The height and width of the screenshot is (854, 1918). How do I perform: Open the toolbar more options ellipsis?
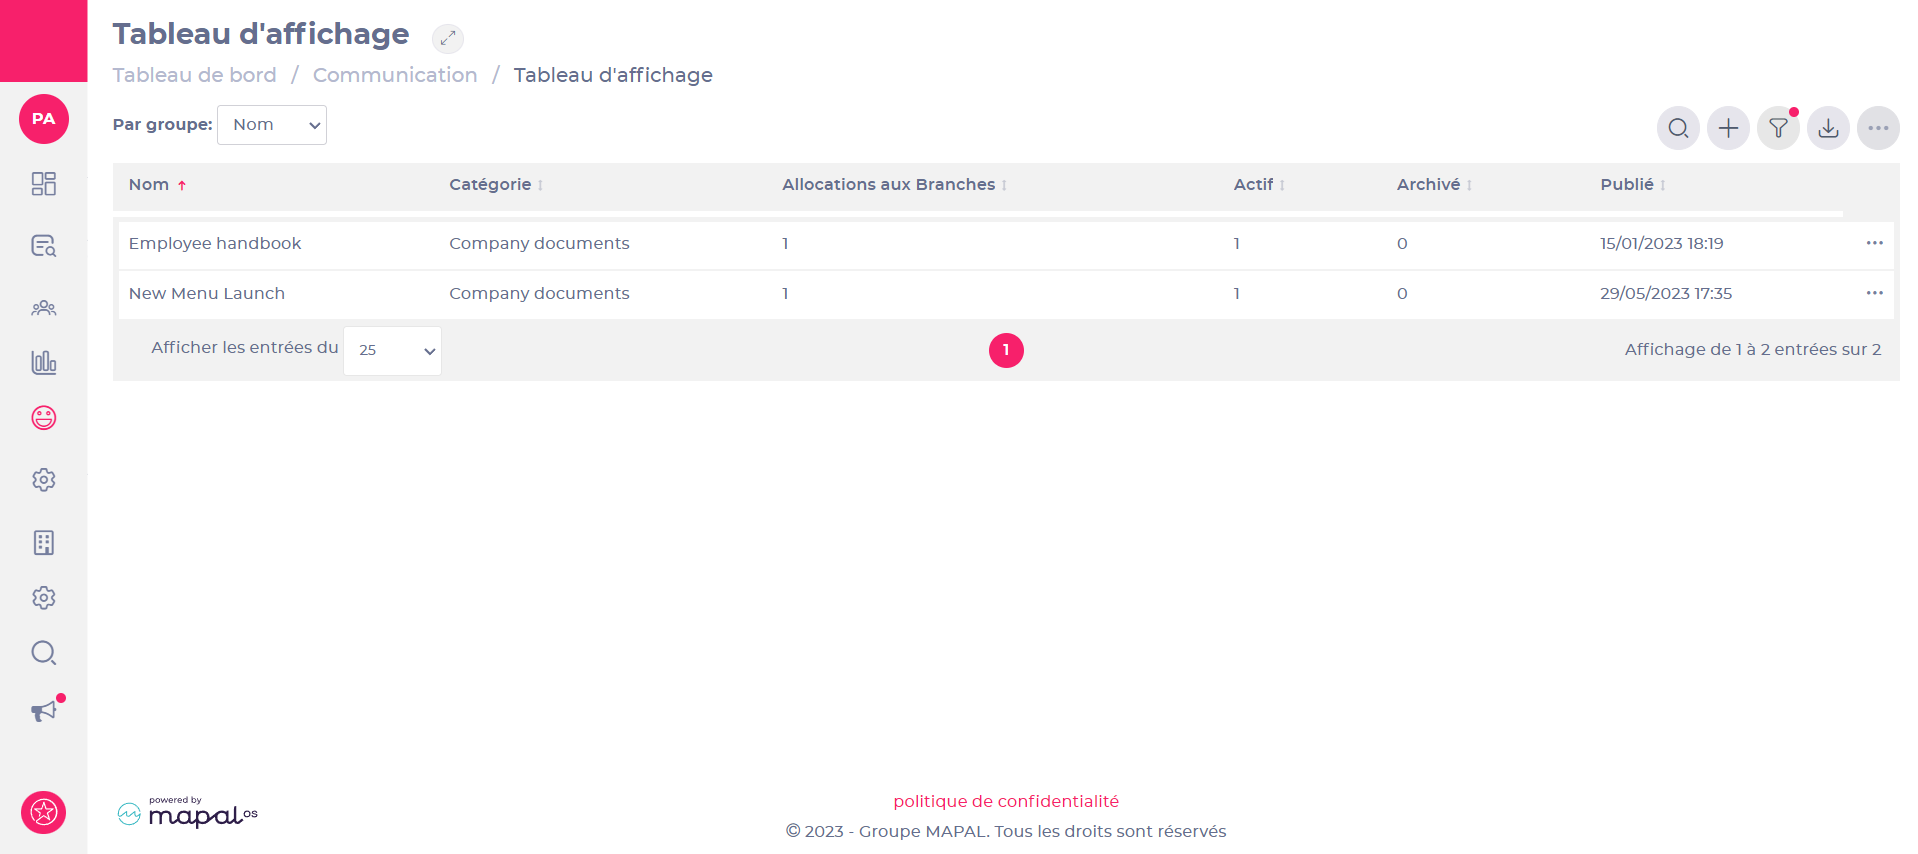pyautogui.click(x=1879, y=128)
